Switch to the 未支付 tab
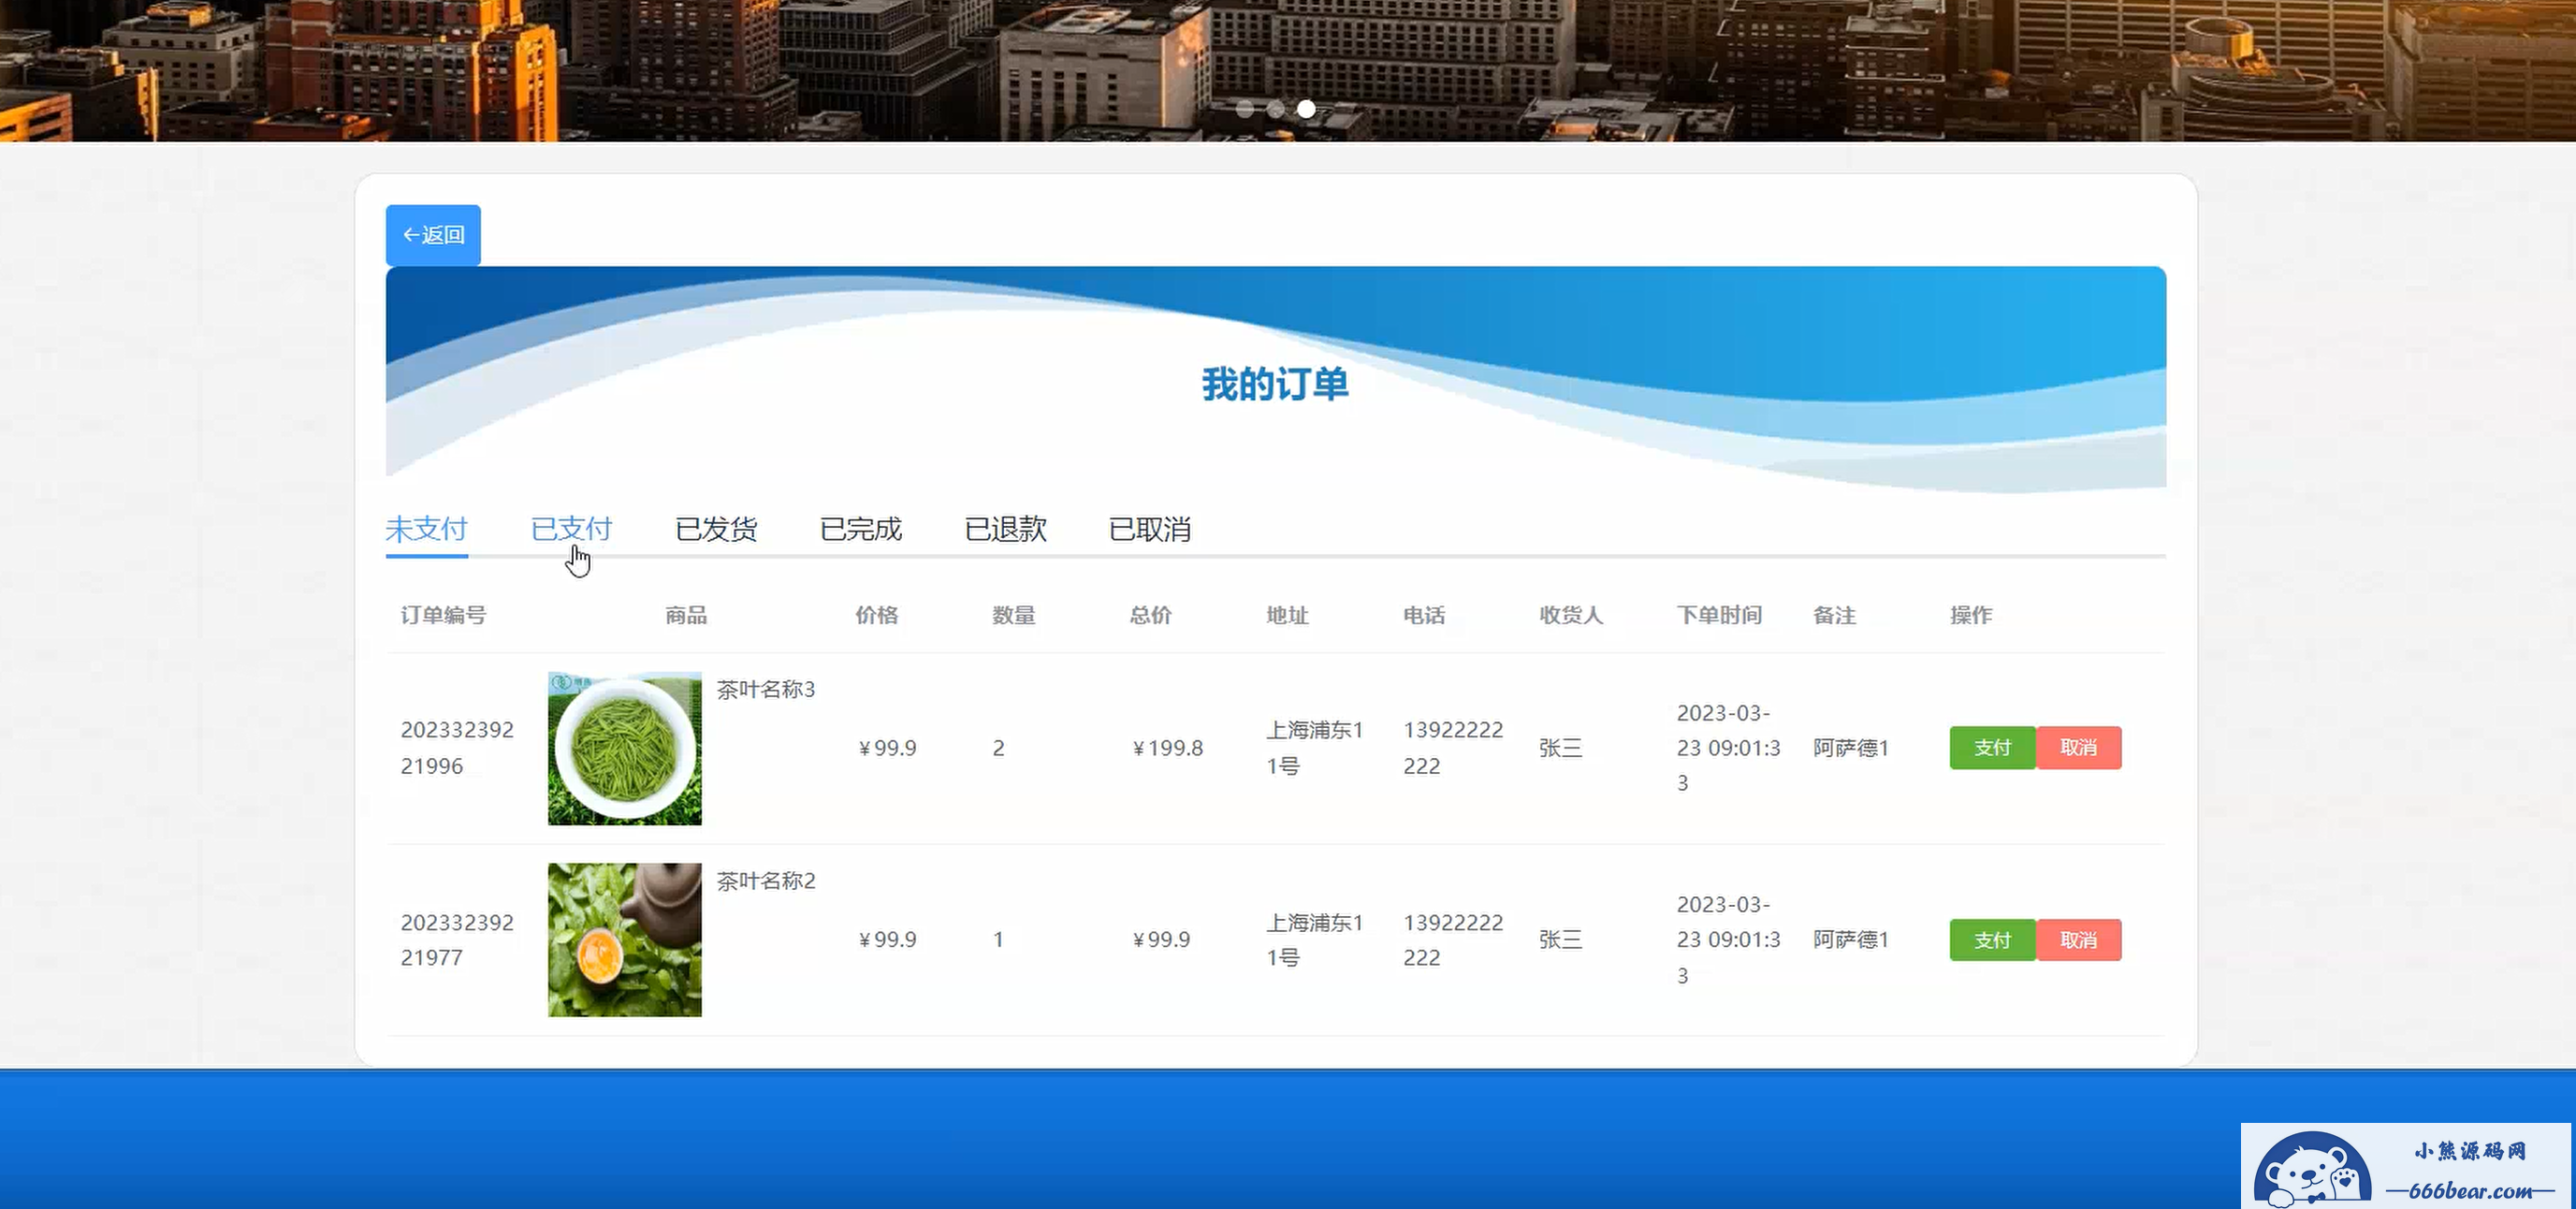2576x1209 pixels. pos(427,529)
